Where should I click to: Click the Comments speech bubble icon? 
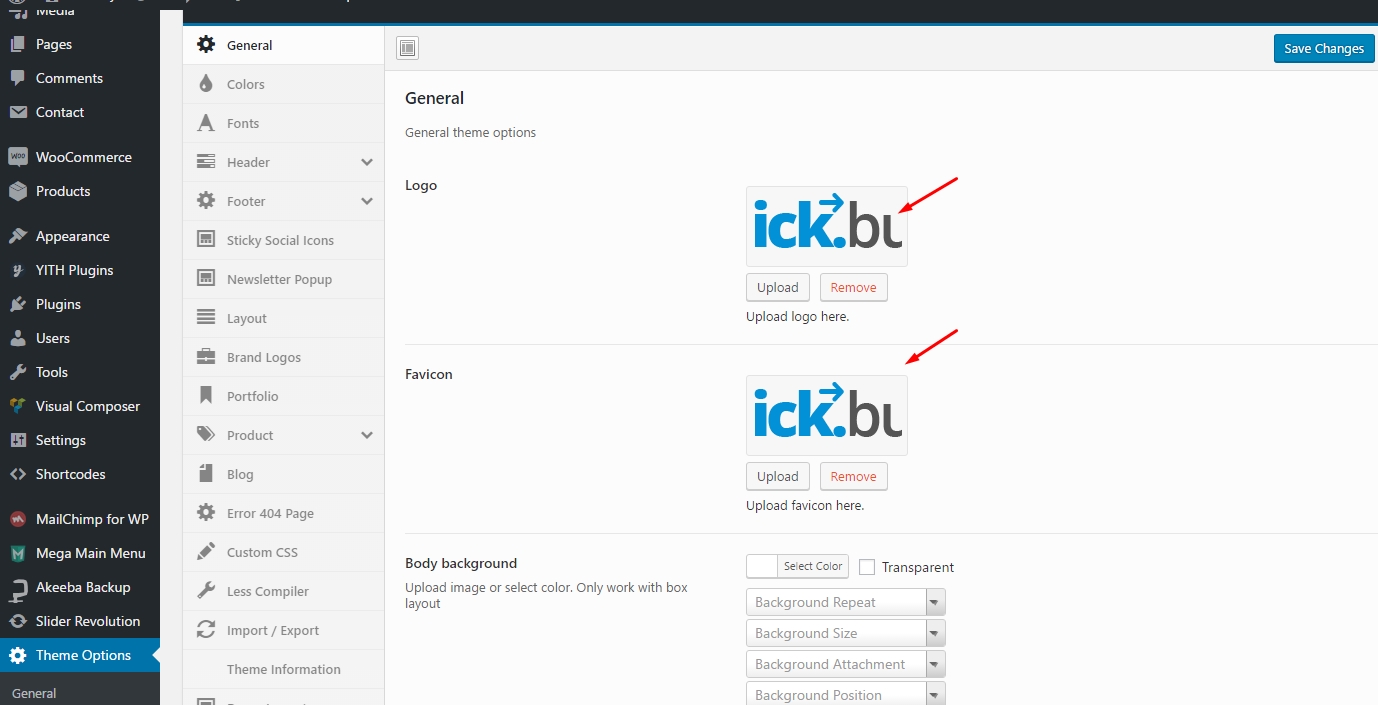(x=17, y=78)
